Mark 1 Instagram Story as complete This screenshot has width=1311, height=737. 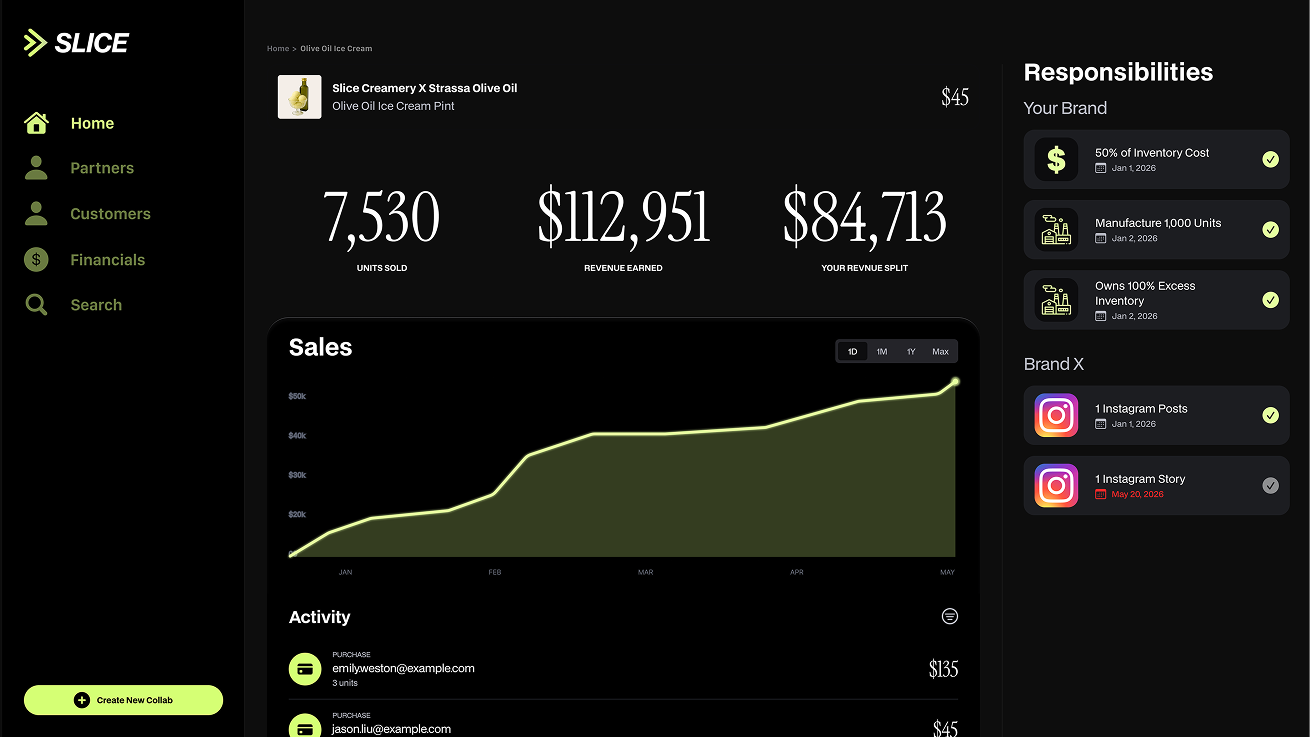pyautogui.click(x=1270, y=485)
